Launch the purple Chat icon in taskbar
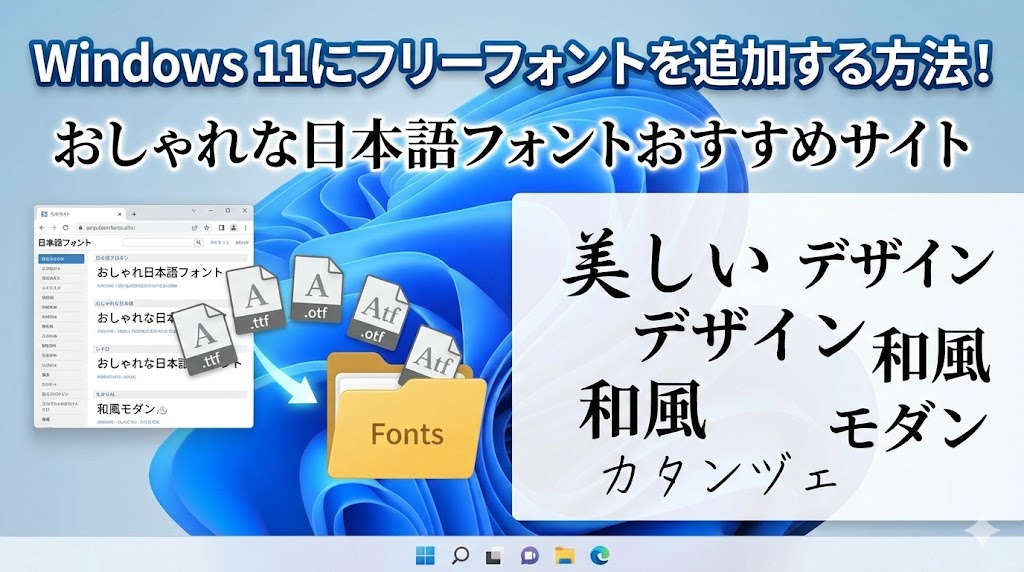The image size is (1024, 572). point(529,555)
